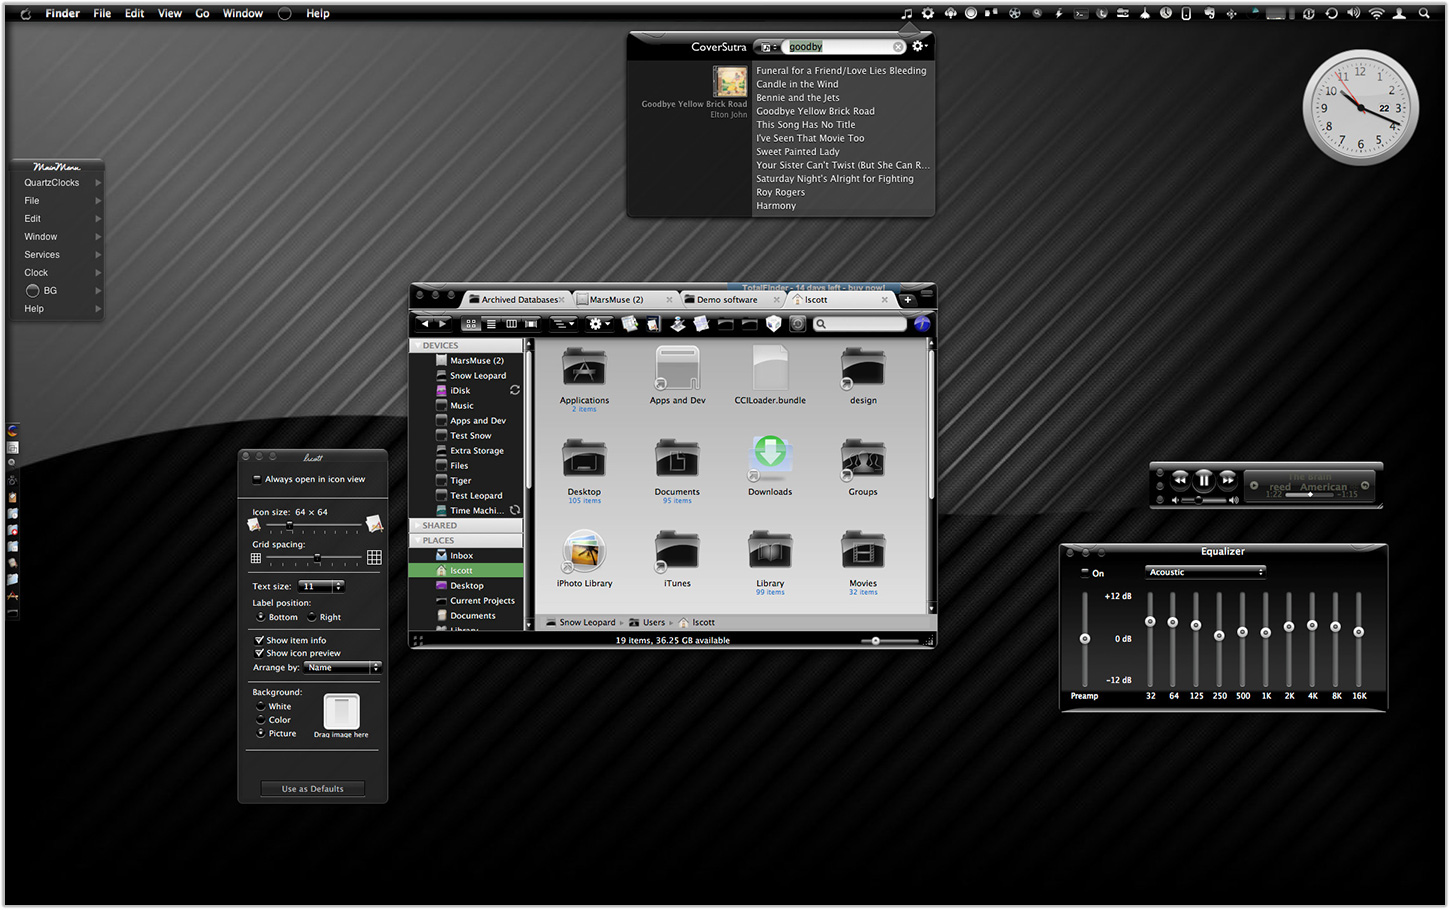1450x910 pixels.
Task: Choose Color background option
Action: (261, 720)
